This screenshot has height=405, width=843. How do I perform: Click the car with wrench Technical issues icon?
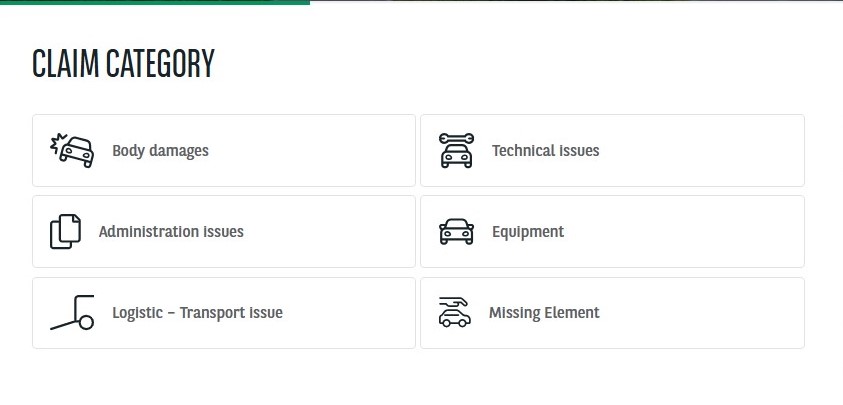tap(456, 150)
